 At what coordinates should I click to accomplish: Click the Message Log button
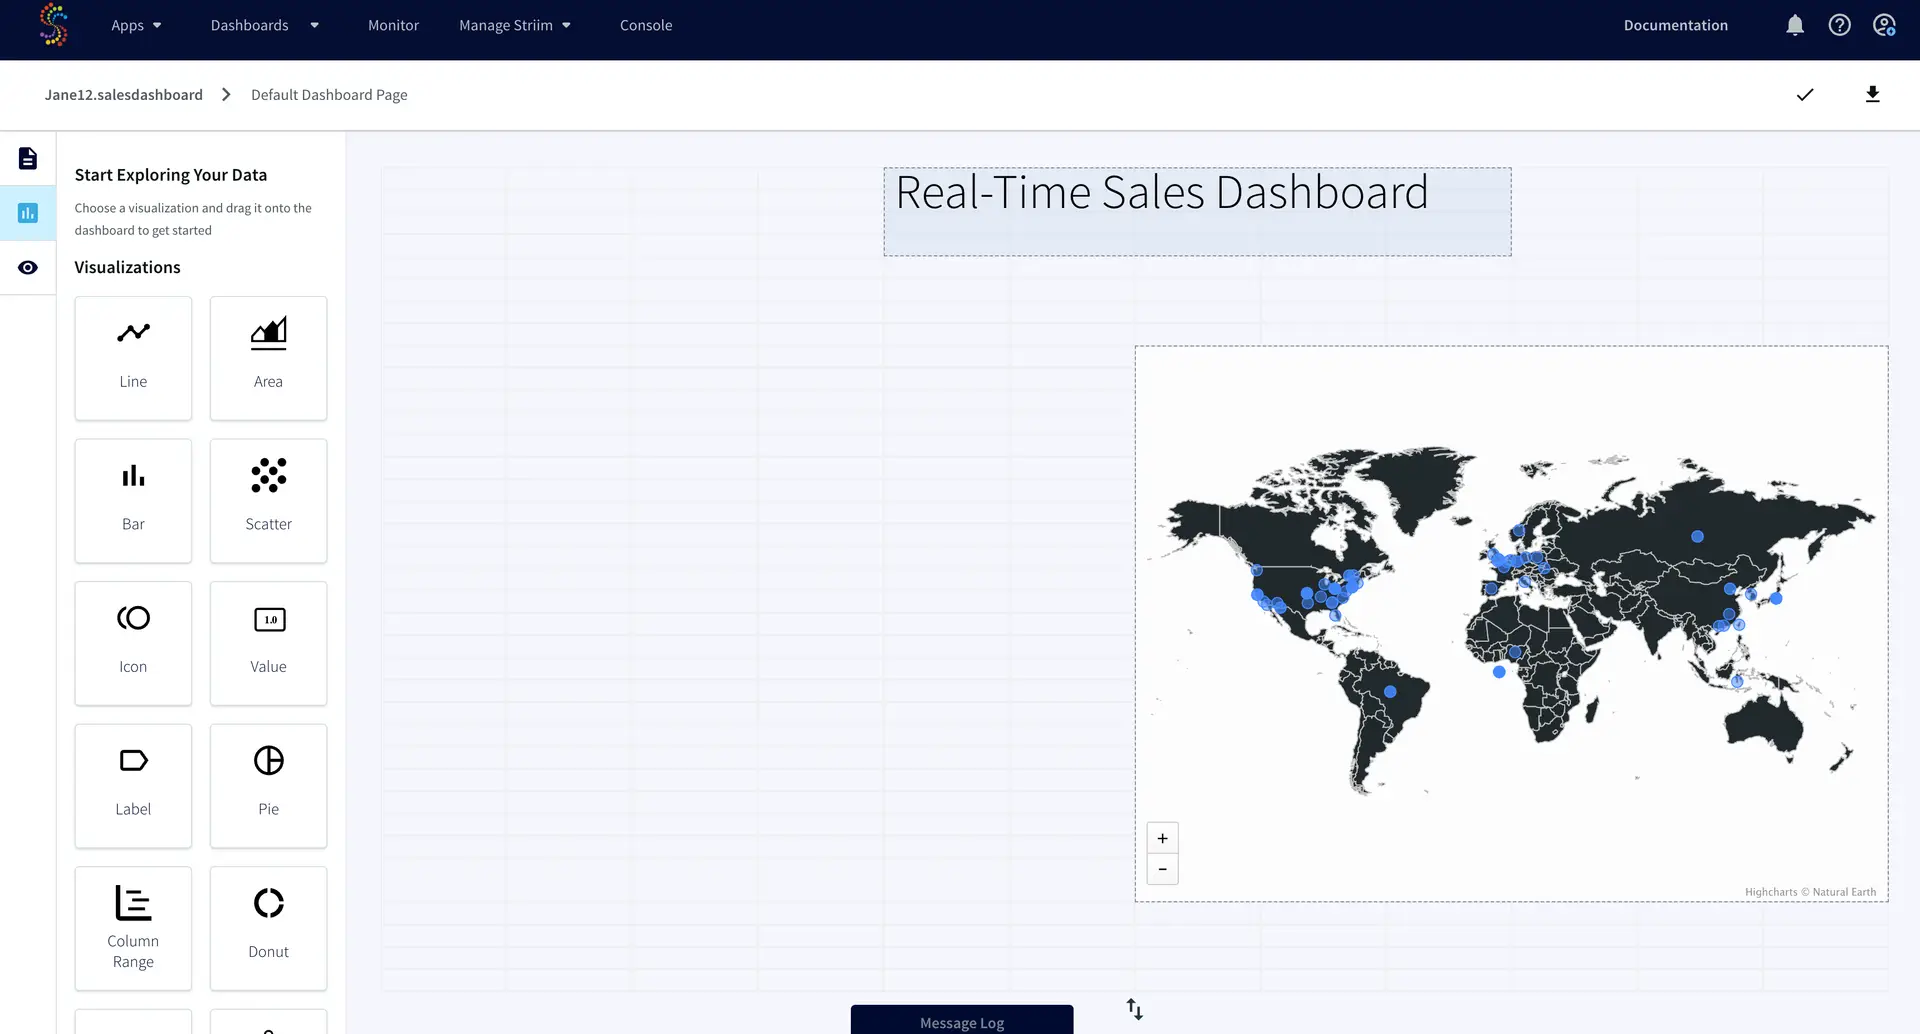point(961,1021)
